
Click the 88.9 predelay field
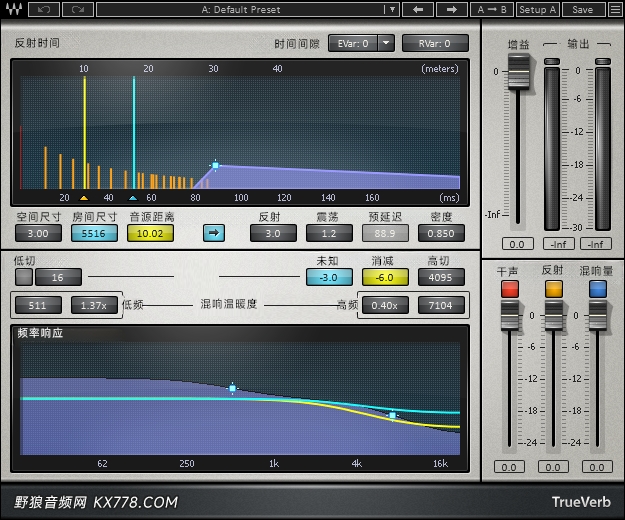(385, 233)
